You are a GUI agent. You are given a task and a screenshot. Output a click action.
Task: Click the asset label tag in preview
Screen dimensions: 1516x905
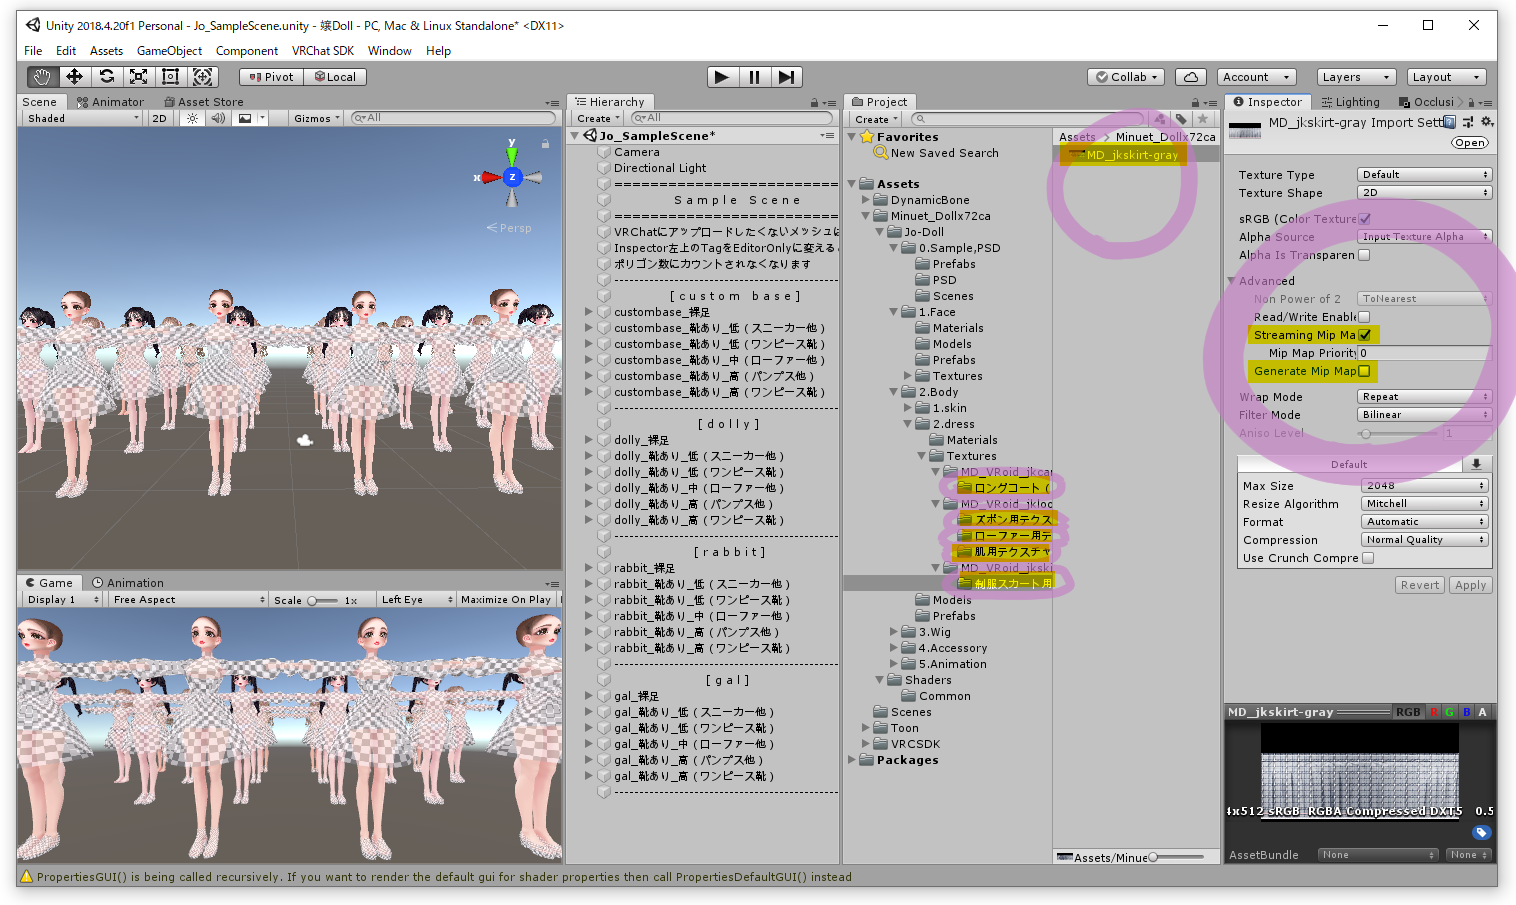[1482, 832]
